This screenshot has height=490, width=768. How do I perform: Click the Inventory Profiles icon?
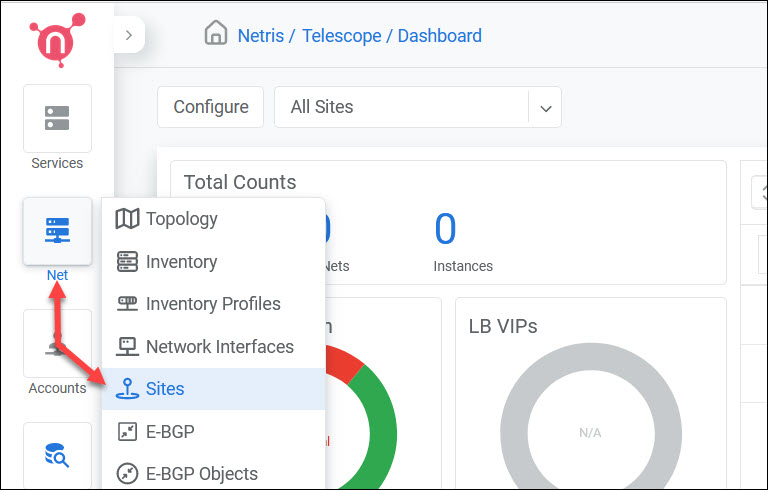(x=127, y=303)
